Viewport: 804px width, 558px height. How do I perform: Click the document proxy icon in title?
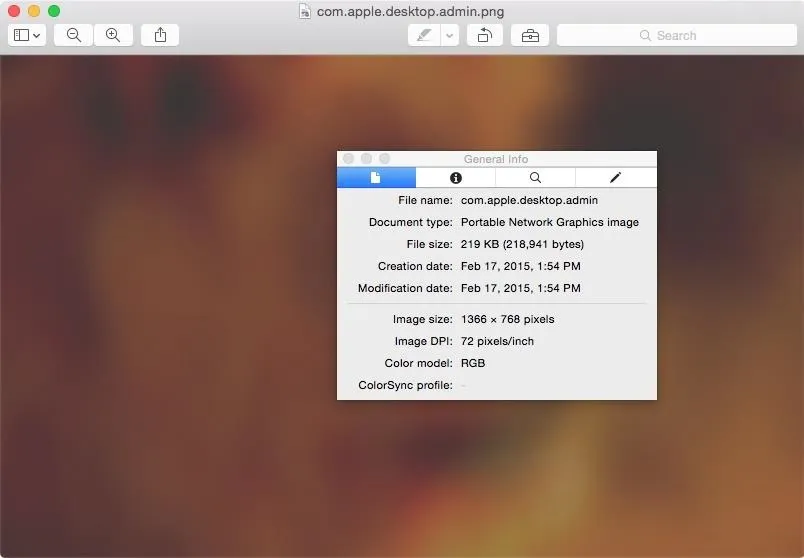pyautogui.click(x=305, y=11)
